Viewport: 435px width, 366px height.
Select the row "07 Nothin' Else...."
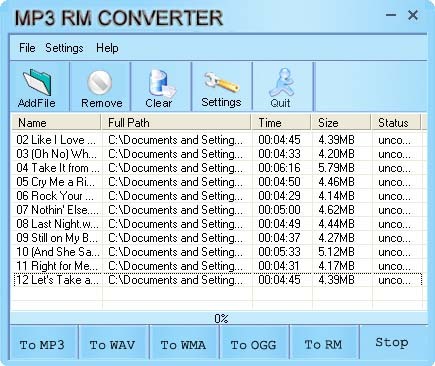(218, 210)
